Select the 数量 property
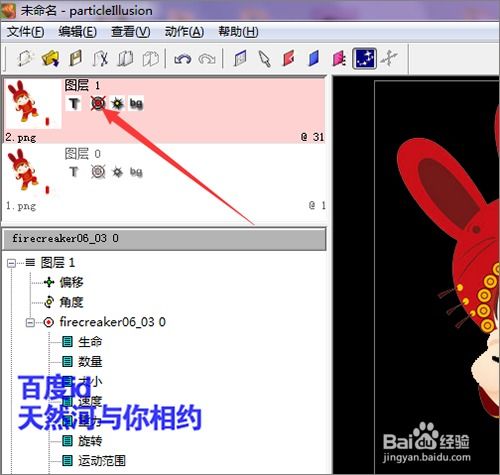Viewport: 500px width, 475px height. click(x=90, y=362)
